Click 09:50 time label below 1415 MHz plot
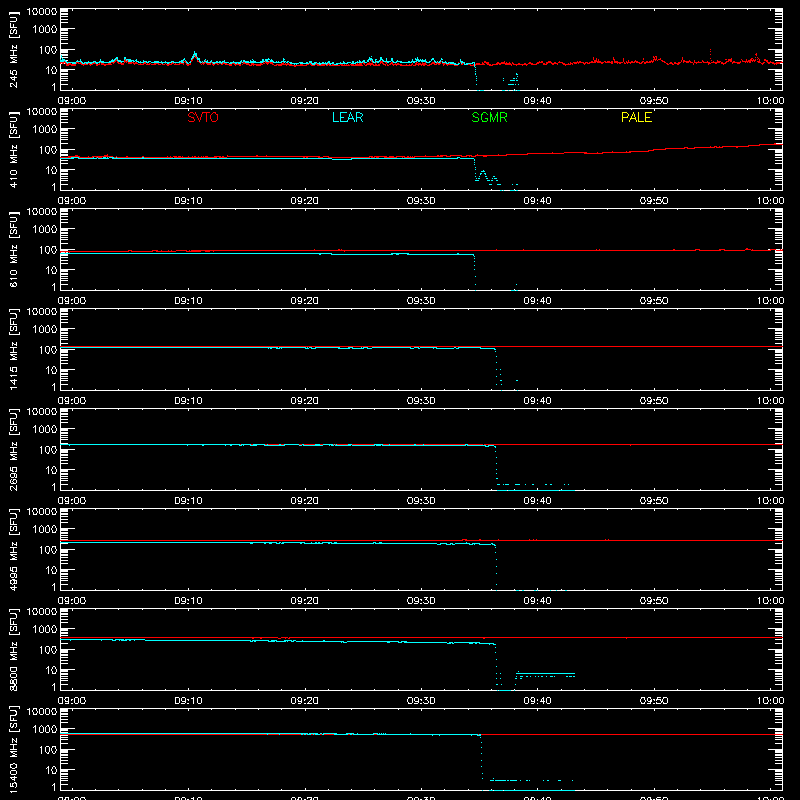 (654, 401)
